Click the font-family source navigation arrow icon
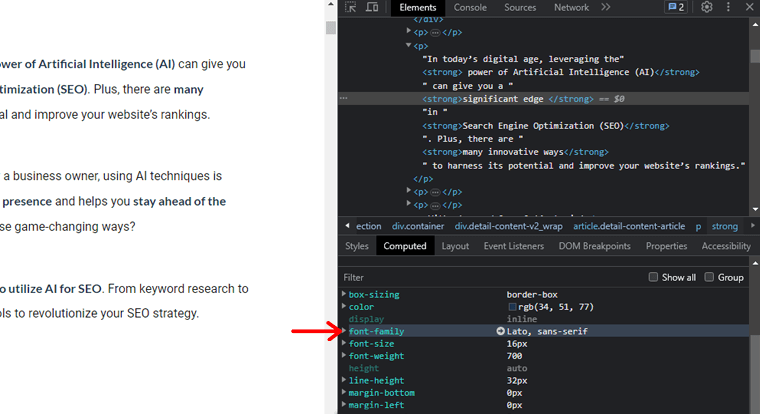 click(501, 331)
